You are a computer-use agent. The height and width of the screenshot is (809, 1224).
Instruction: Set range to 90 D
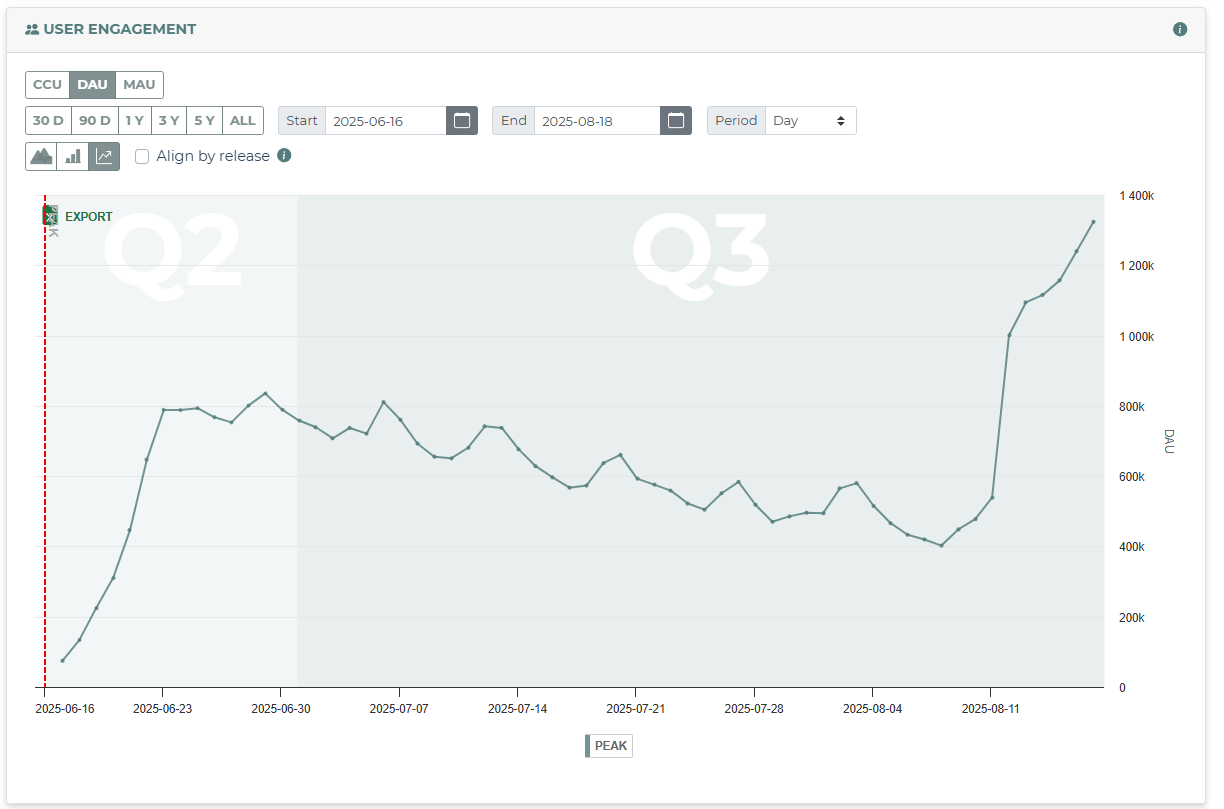click(95, 121)
